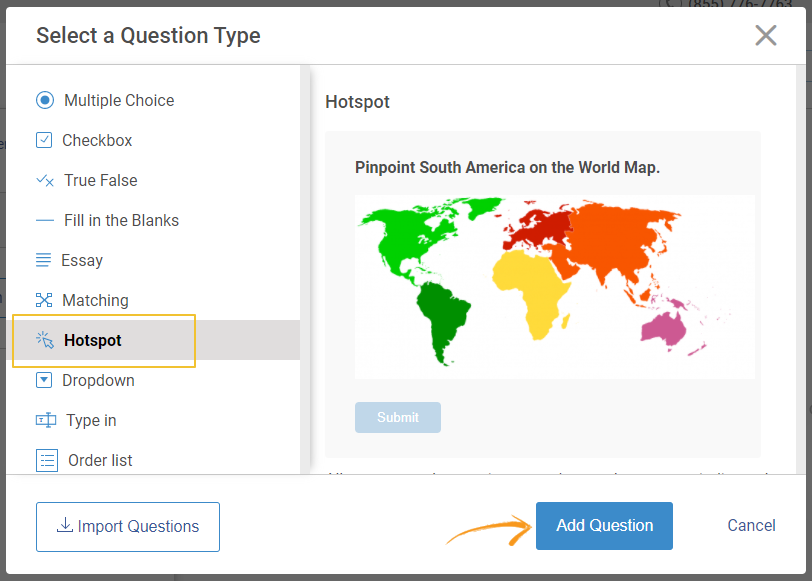812x581 pixels.
Task: Click the Add Question button
Action: point(604,525)
